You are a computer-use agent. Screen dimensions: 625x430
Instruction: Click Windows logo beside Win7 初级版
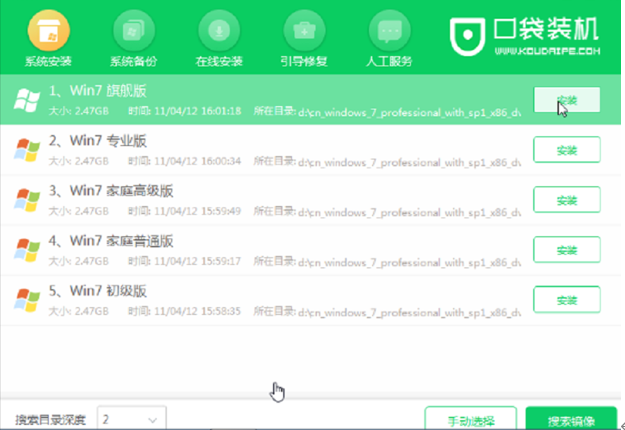point(27,300)
